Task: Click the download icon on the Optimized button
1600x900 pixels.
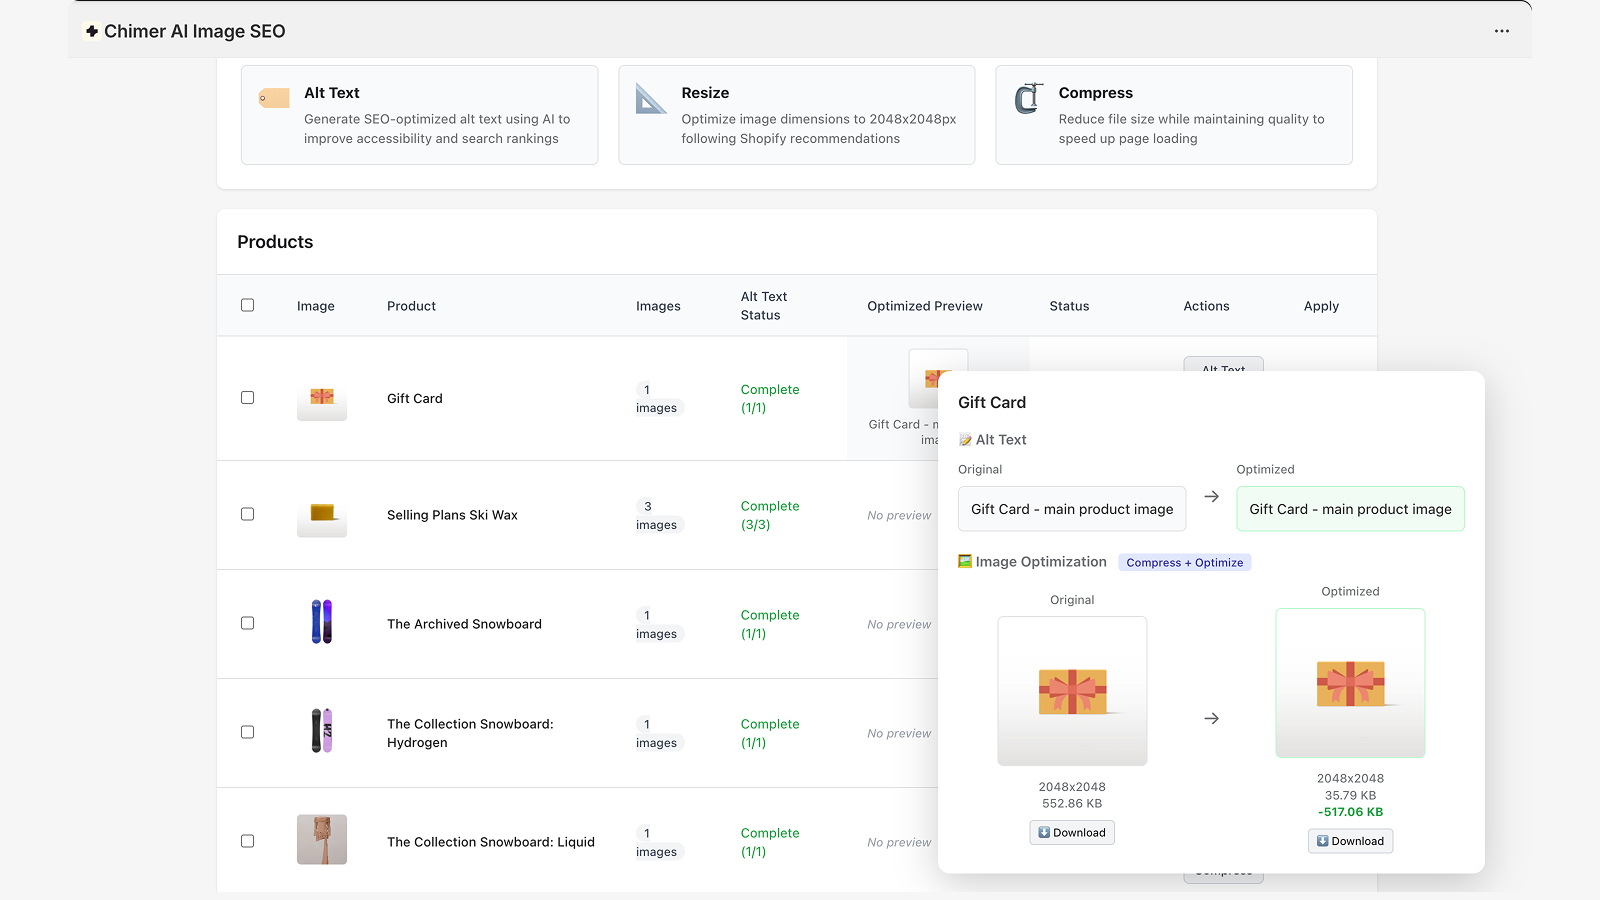Action: click(1323, 841)
